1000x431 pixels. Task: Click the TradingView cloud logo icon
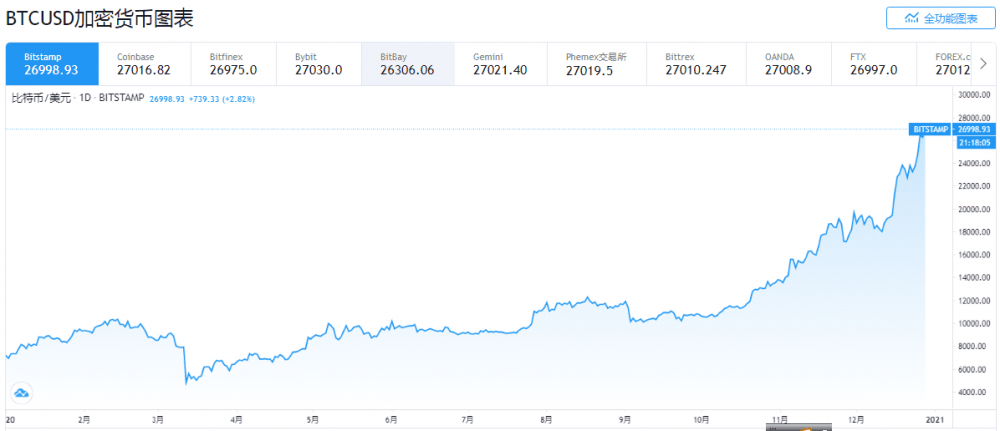pos(20,392)
